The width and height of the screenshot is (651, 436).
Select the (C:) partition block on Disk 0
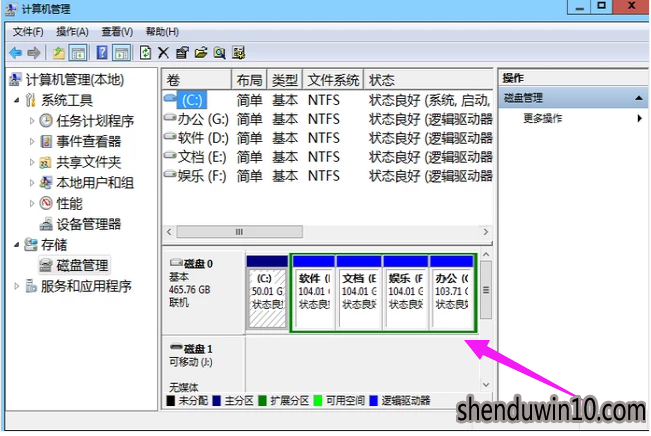(x=267, y=293)
